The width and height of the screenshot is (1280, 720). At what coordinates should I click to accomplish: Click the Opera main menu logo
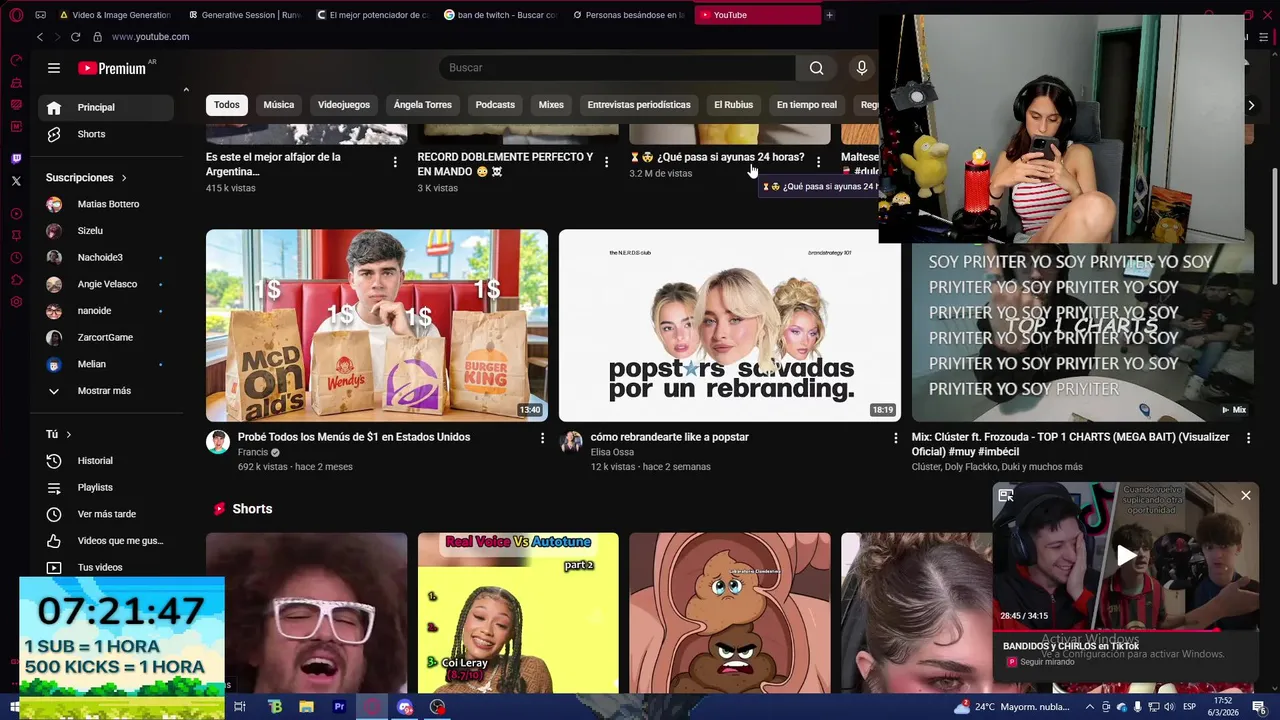(16, 15)
